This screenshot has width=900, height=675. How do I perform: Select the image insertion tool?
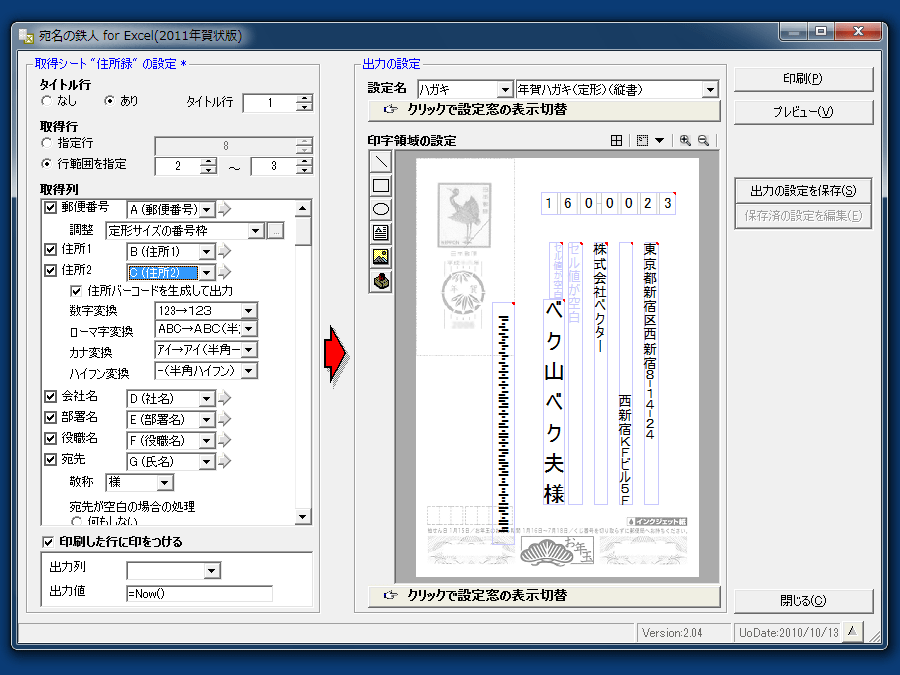tap(381, 257)
